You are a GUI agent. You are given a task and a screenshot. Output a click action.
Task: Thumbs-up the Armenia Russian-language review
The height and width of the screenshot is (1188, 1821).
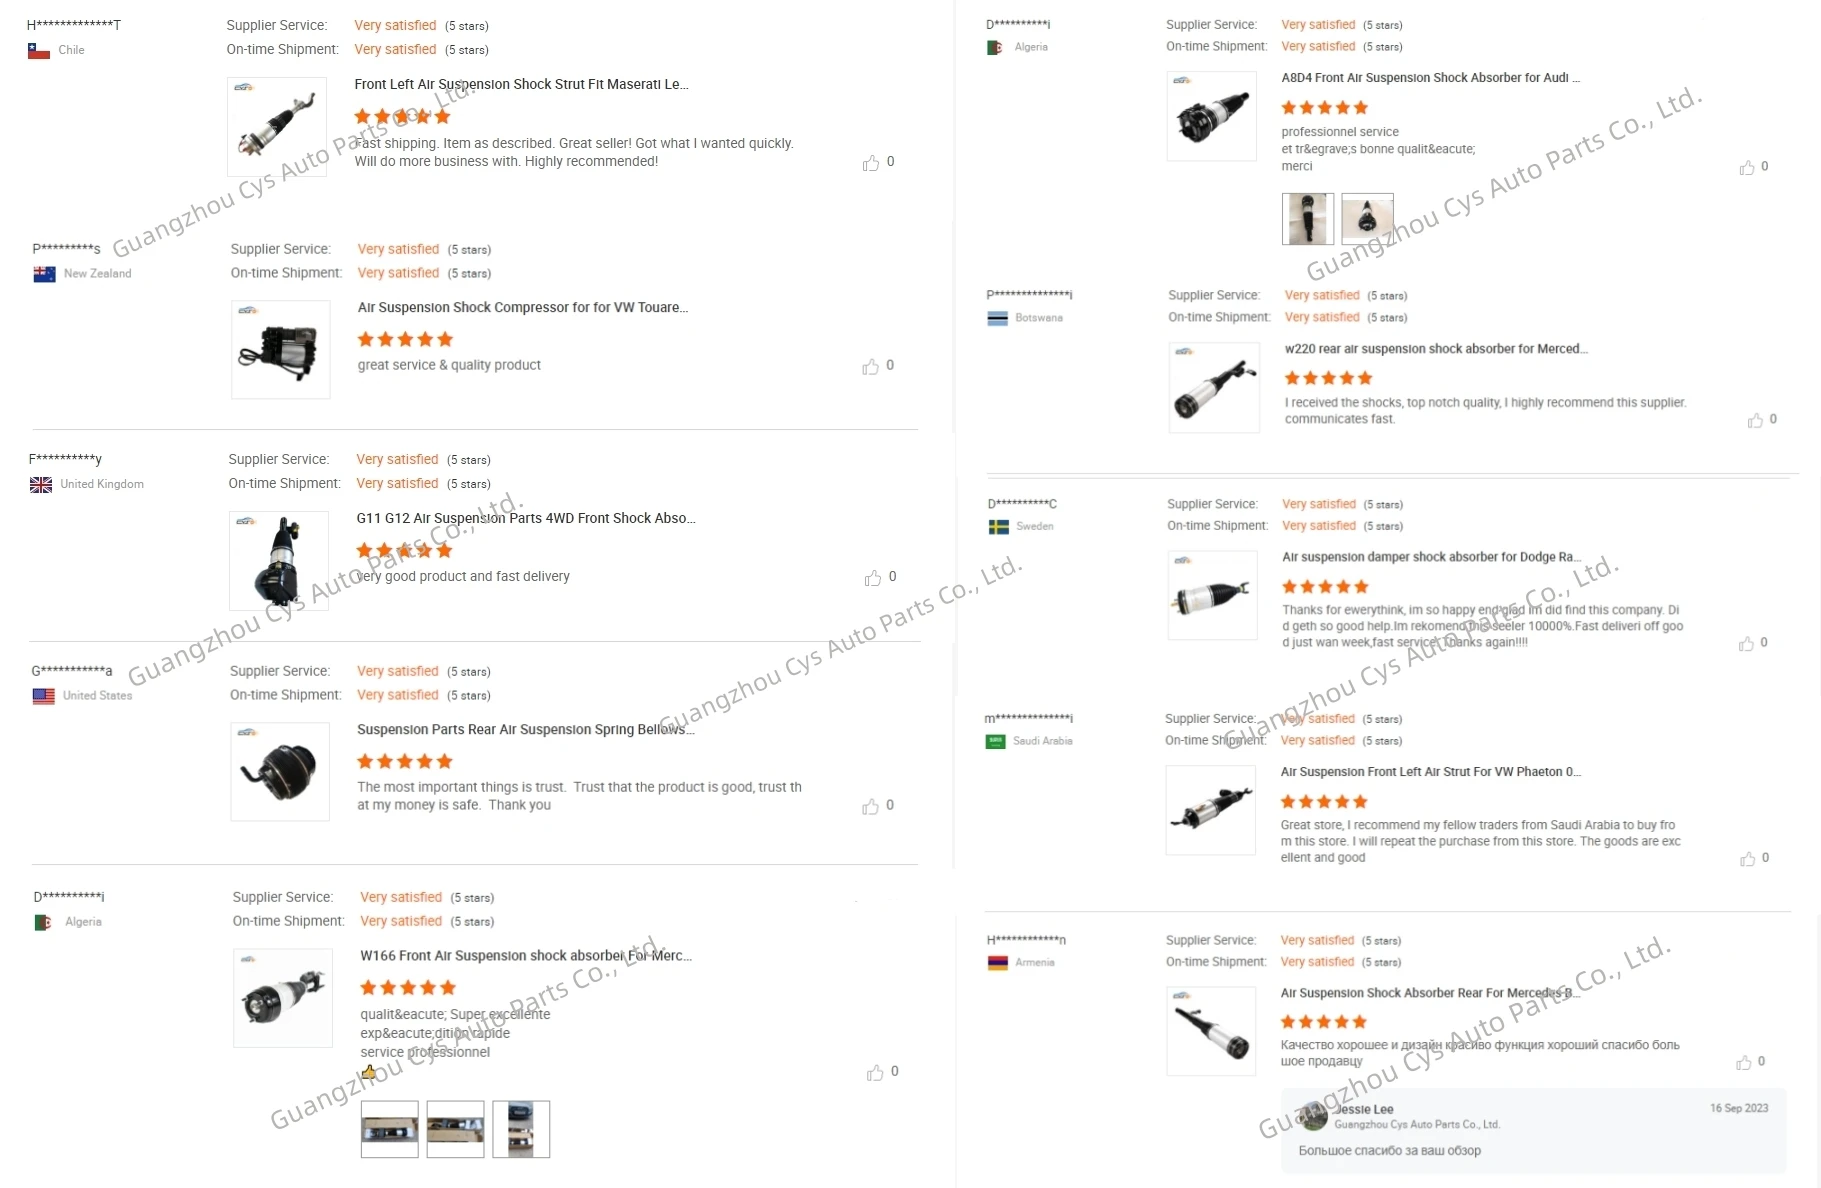tap(1744, 1063)
